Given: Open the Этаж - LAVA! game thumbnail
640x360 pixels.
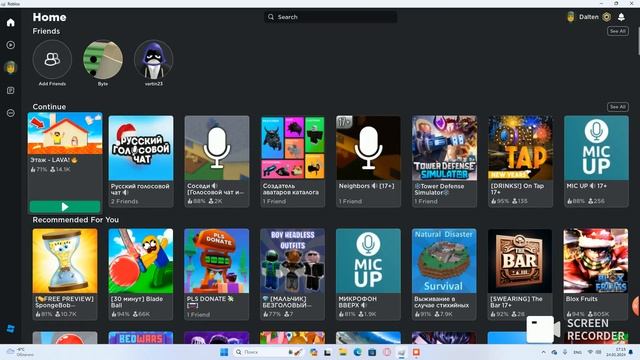Looking at the screenshot, I should pyautogui.click(x=65, y=134).
